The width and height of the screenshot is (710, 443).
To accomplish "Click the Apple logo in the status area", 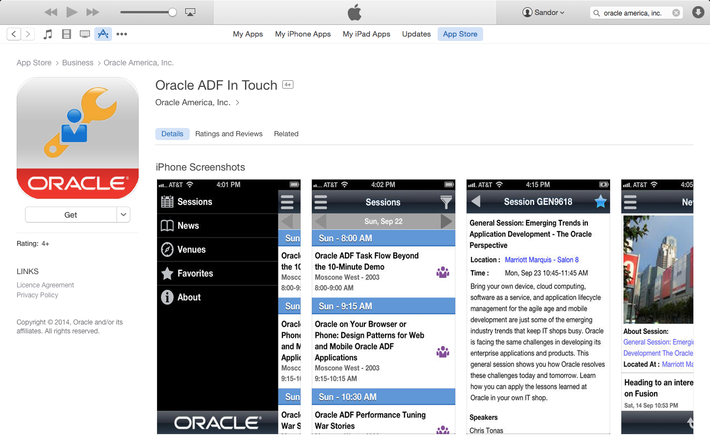I will pyautogui.click(x=355, y=12).
